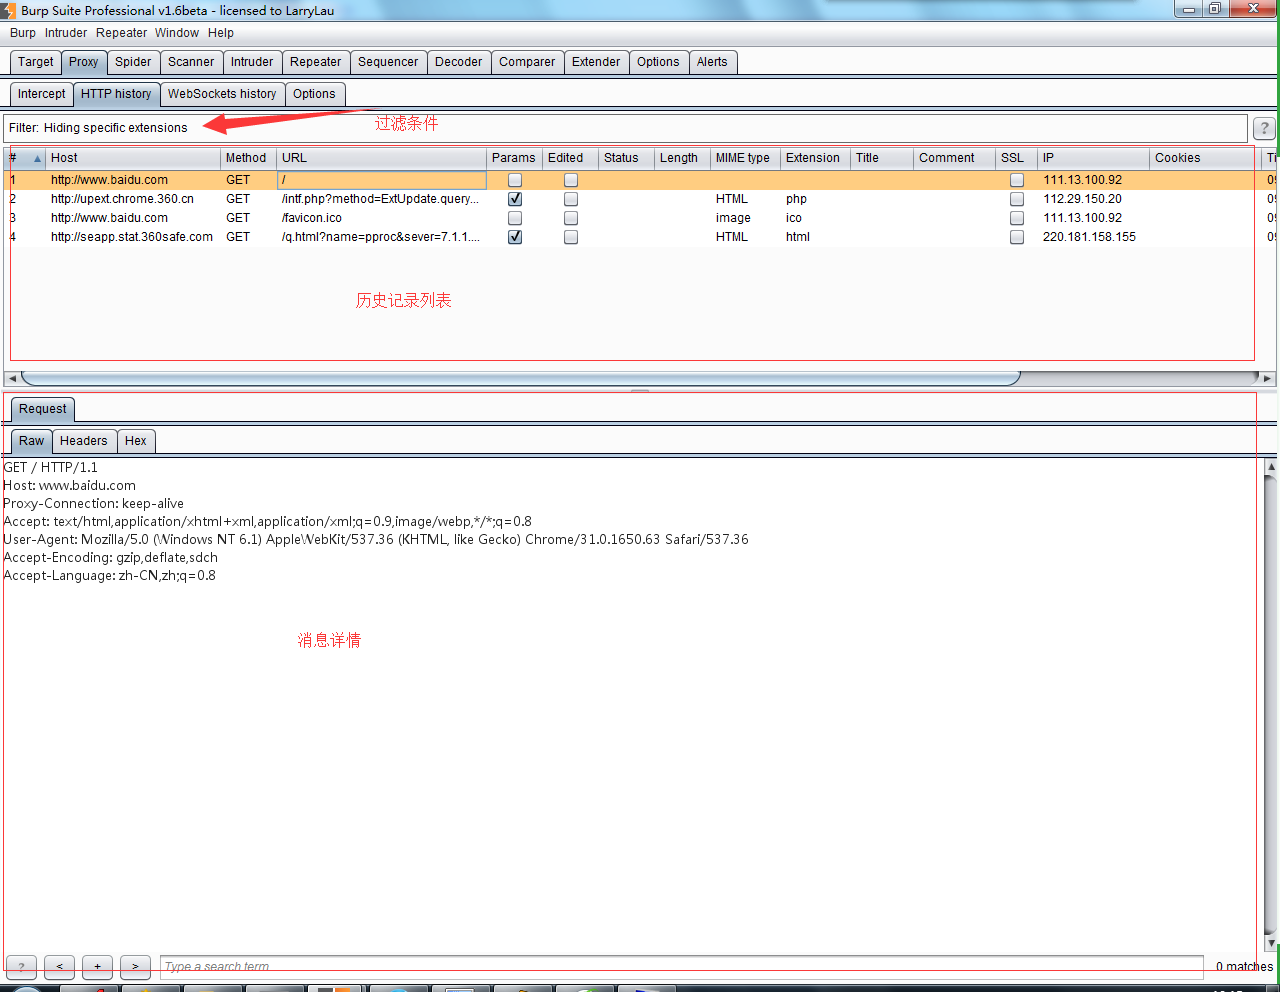Click the sort arrow in # column
The image size is (1280, 992).
coord(37,159)
